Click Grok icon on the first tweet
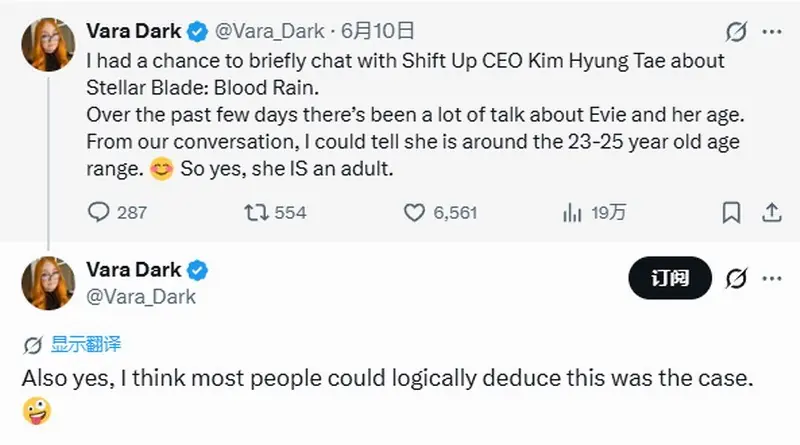The image size is (800, 445). pyautogui.click(x=736, y=32)
